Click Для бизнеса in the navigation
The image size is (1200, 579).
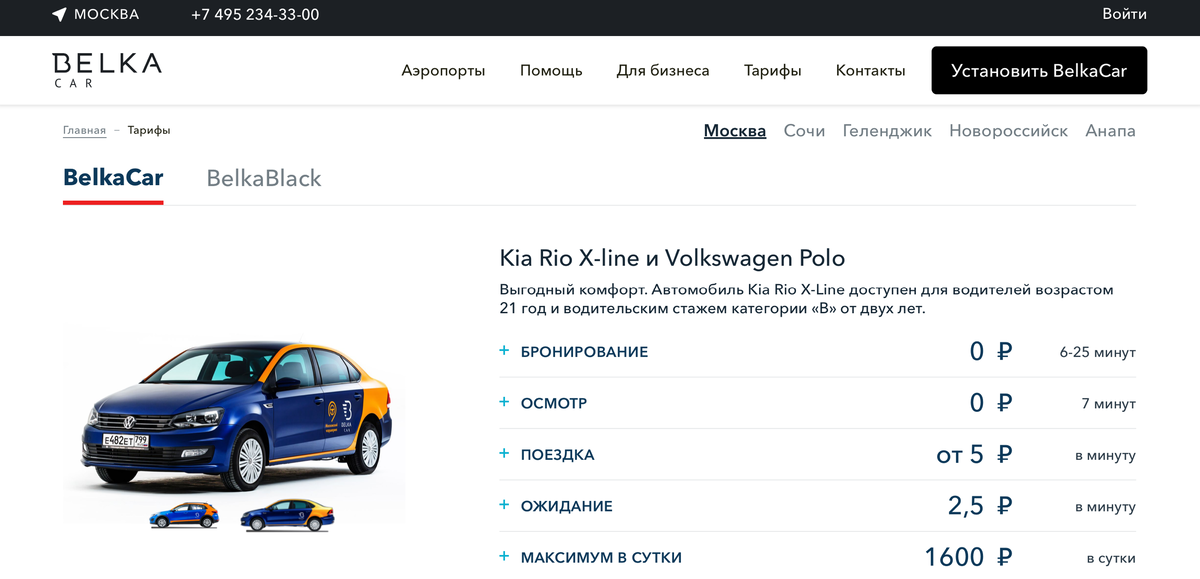click(664, 70)
